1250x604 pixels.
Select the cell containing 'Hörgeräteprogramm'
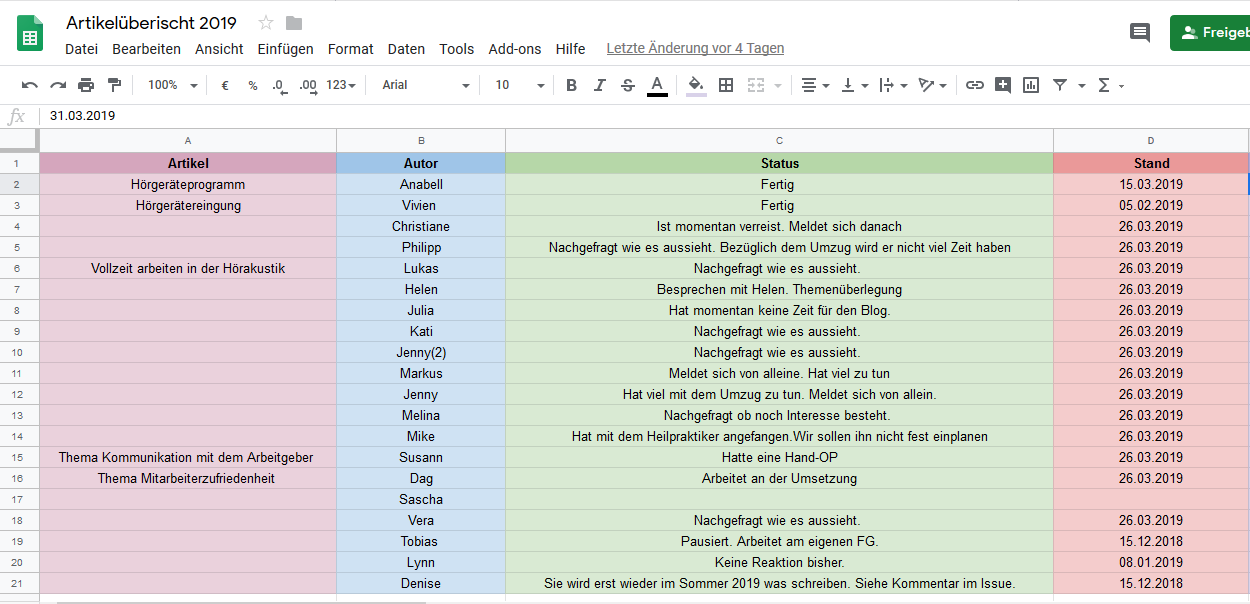pos(188,185)
